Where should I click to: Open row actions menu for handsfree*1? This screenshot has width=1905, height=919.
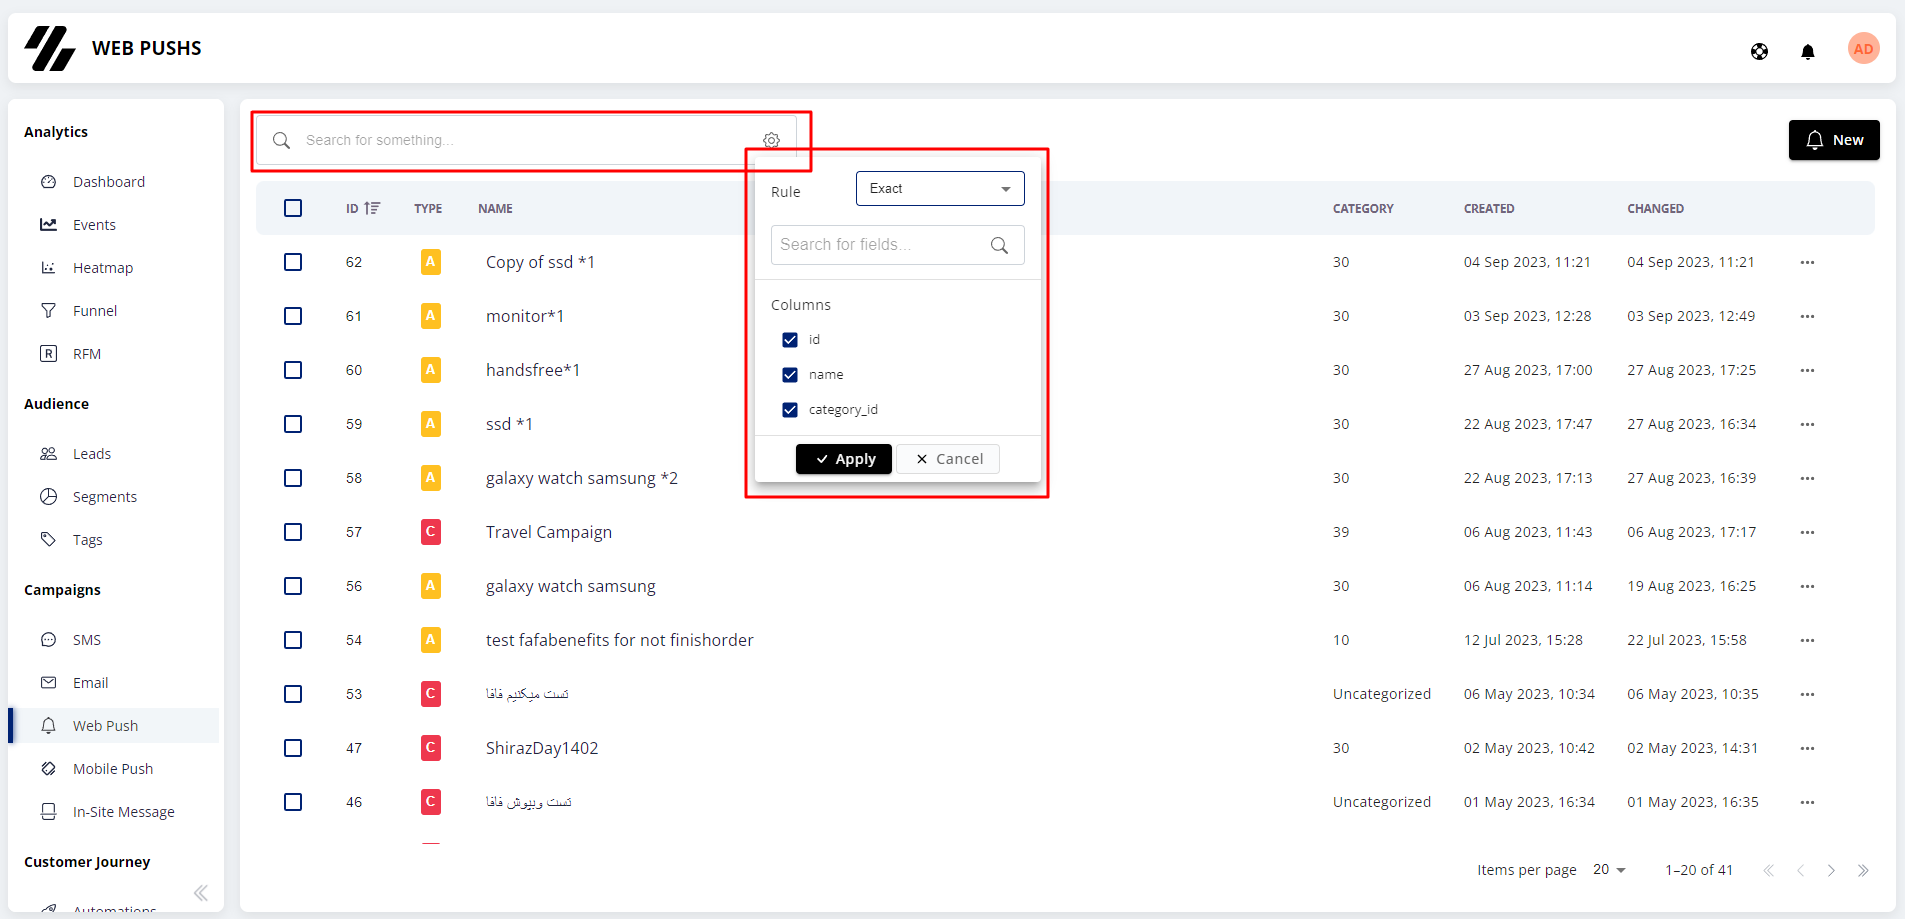[1807, 370]
